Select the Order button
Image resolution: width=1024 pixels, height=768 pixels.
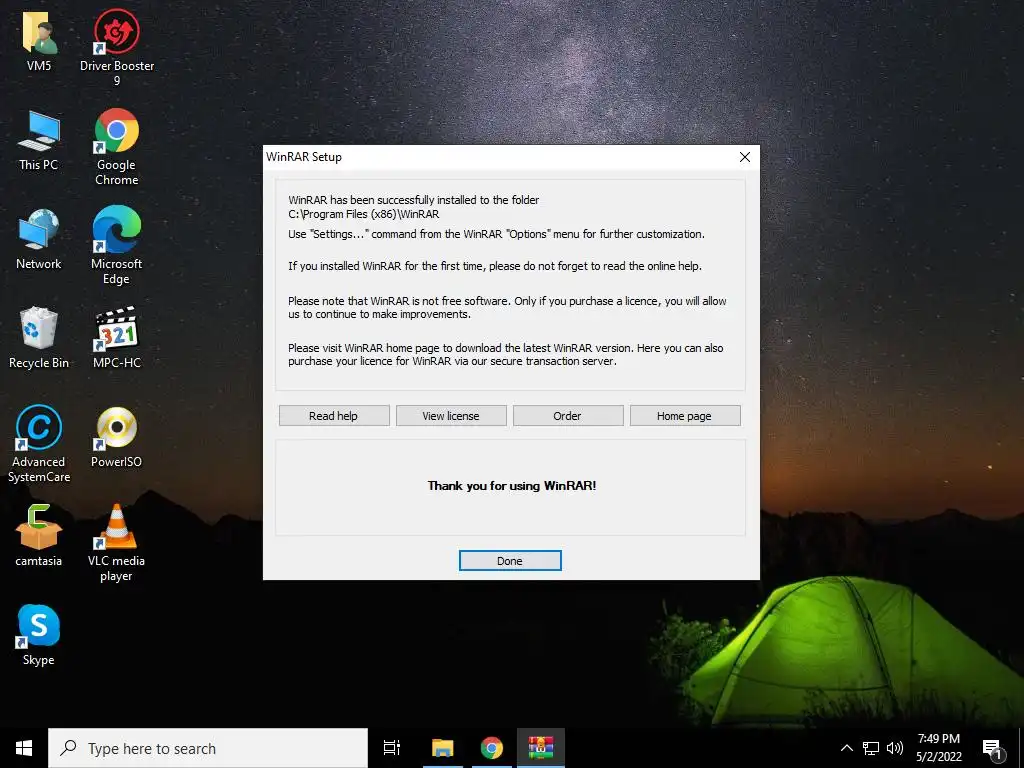568,415
